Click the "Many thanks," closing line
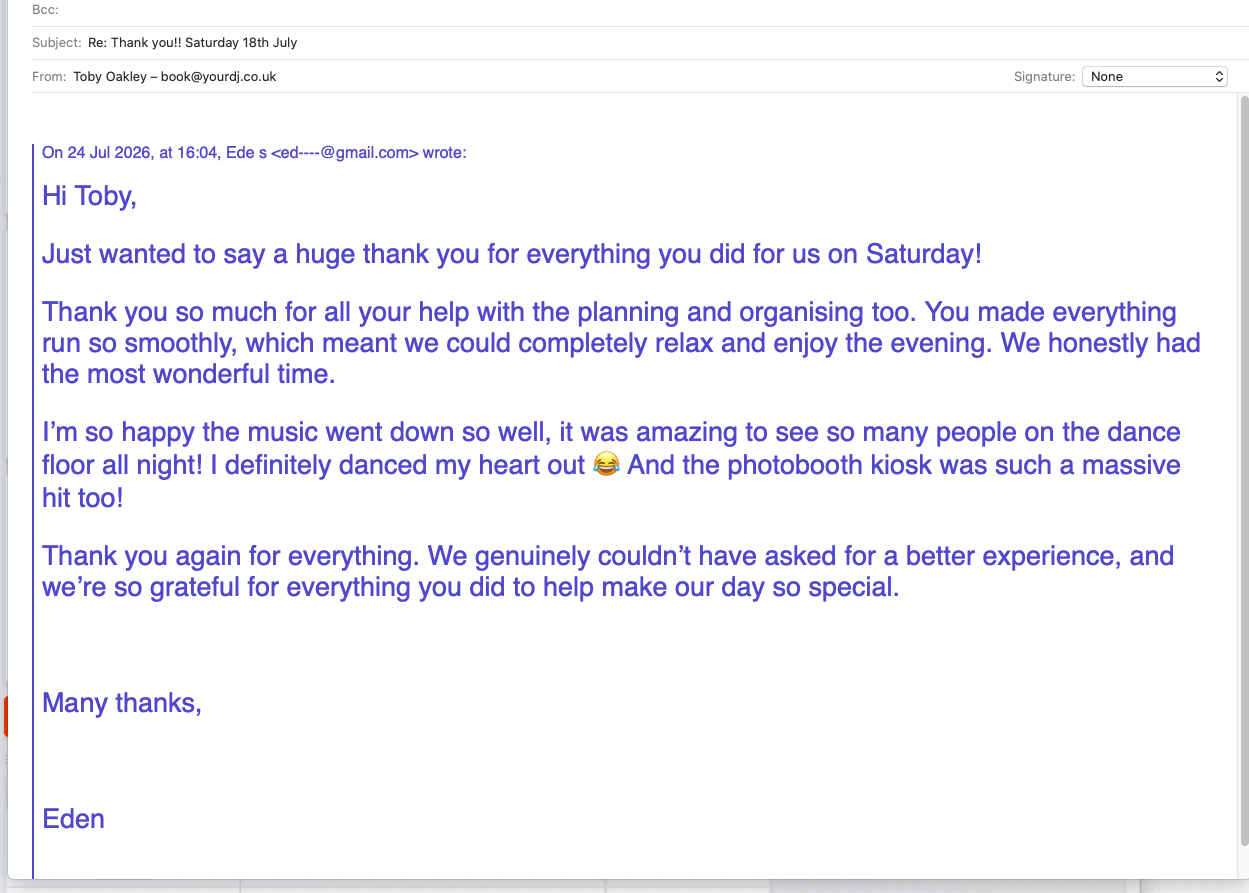Viewport: 1249px width, 893px height. coord(122,703)
